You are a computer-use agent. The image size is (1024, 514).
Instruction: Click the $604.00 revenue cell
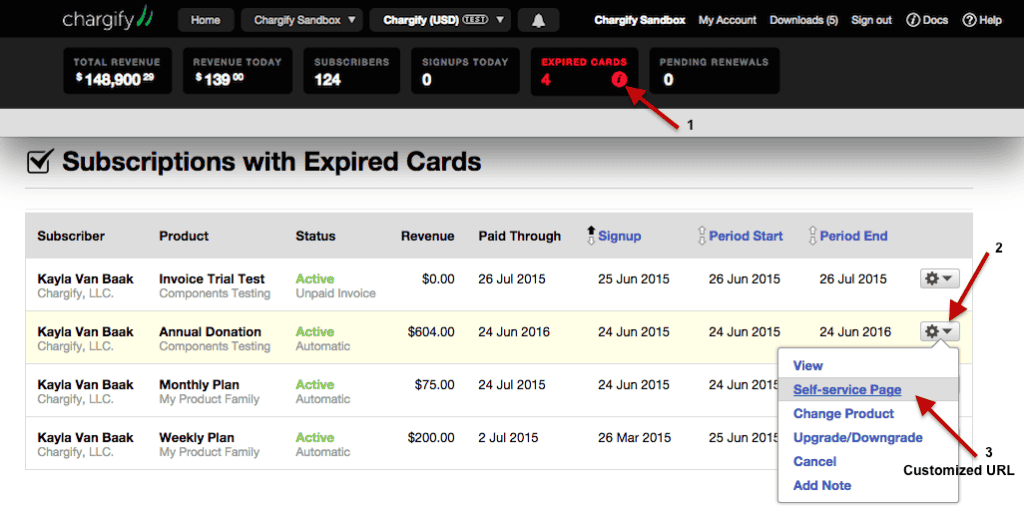tap(431, 332)
